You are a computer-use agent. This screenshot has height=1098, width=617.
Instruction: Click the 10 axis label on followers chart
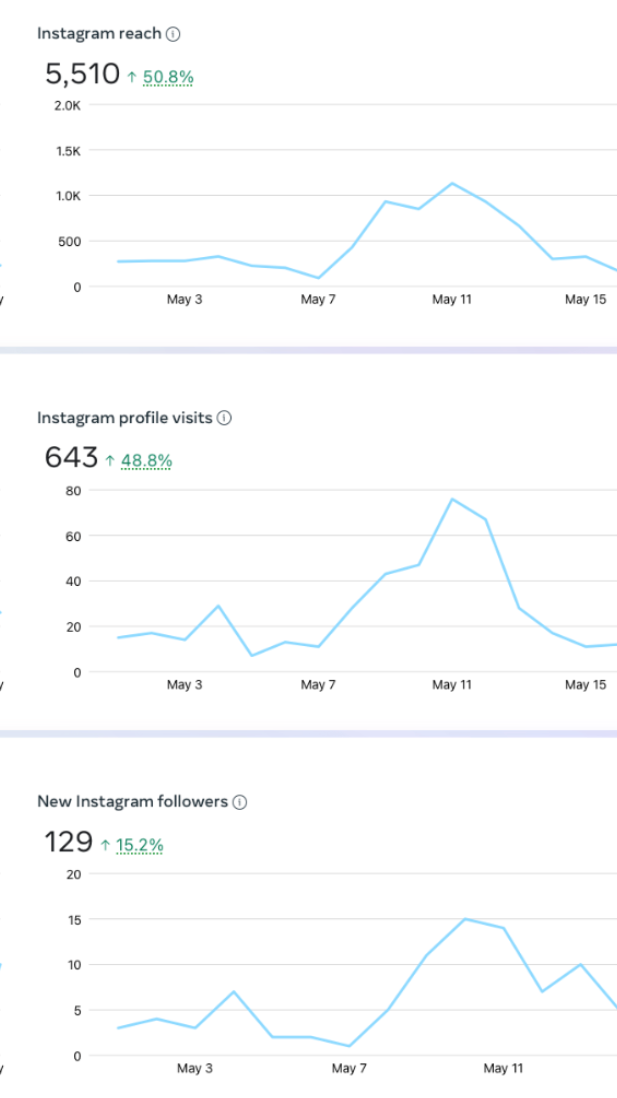[76, 965]
